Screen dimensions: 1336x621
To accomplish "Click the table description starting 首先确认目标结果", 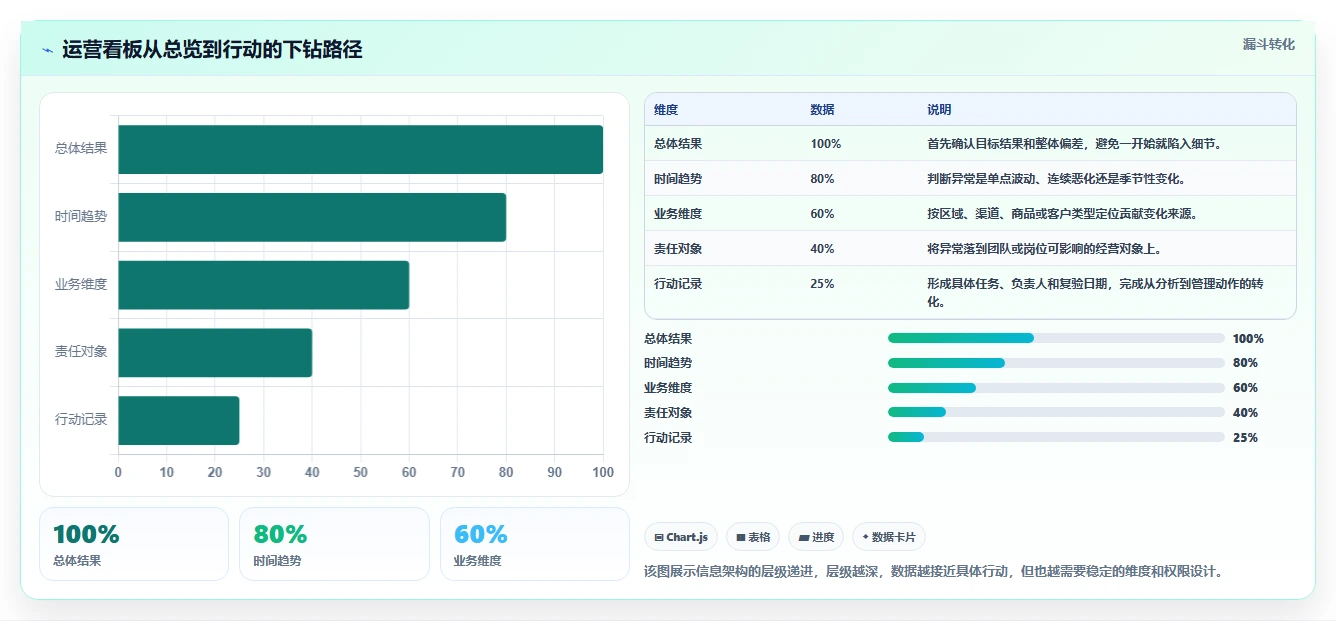I will (x=1074, y=144).
